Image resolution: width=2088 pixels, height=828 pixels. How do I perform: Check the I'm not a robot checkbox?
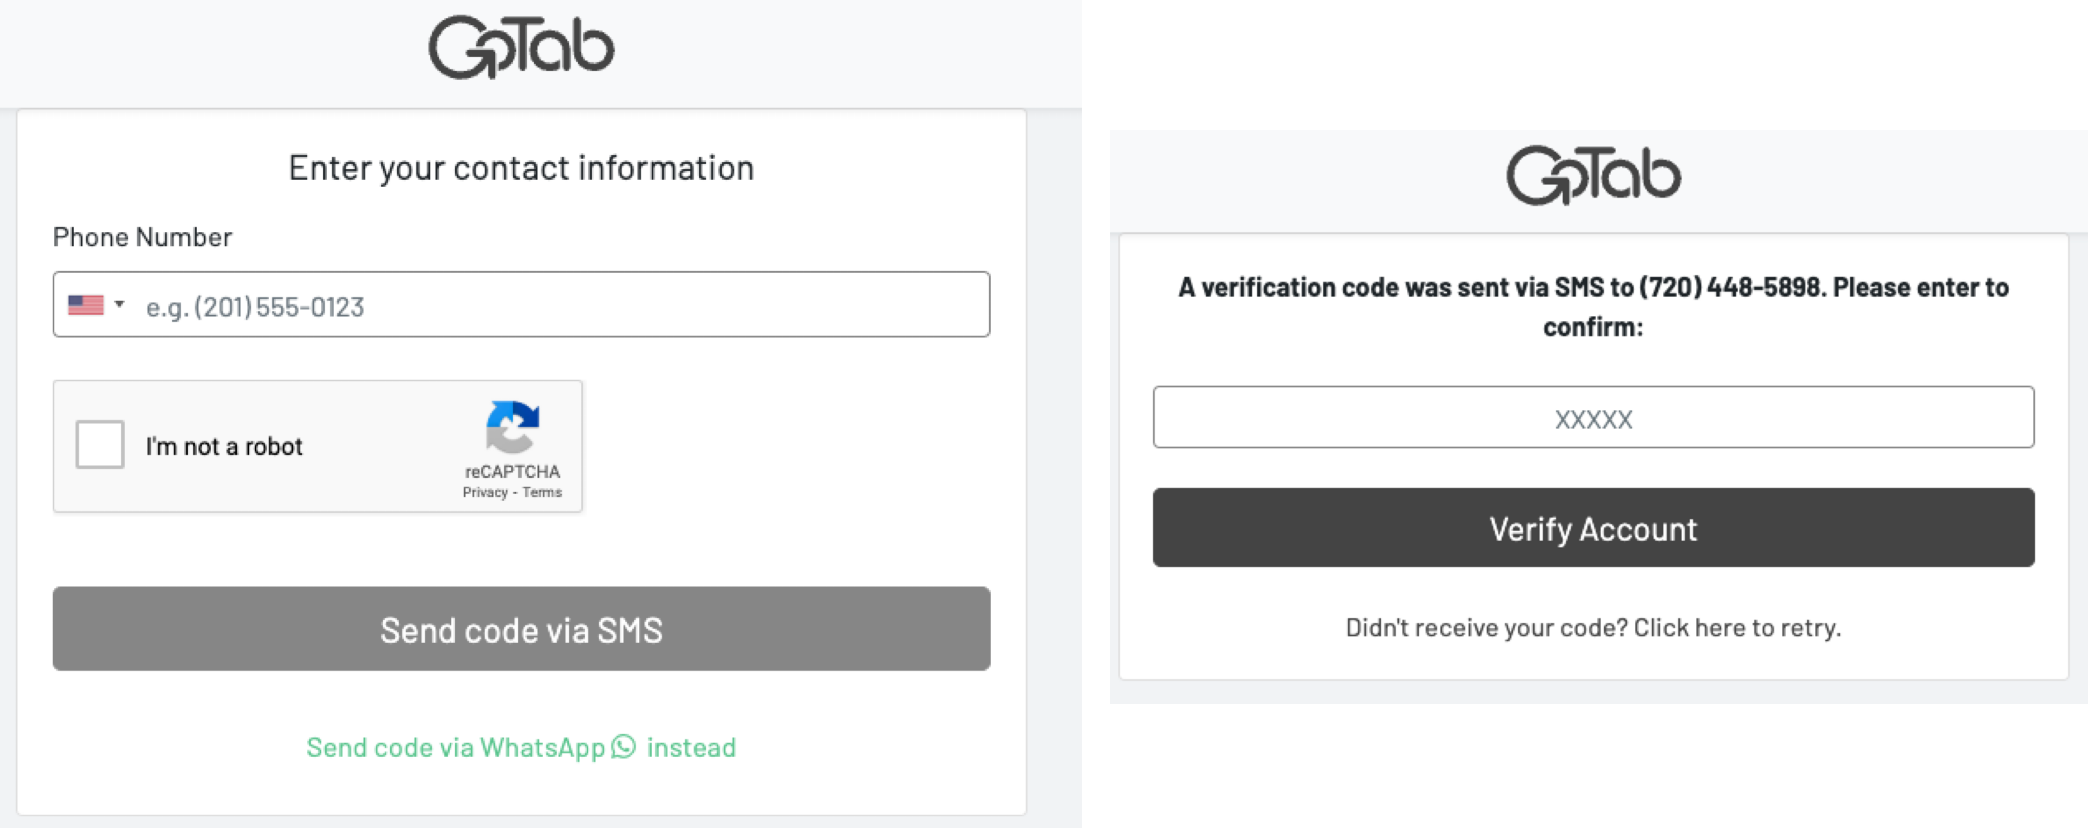pos(100,445)
